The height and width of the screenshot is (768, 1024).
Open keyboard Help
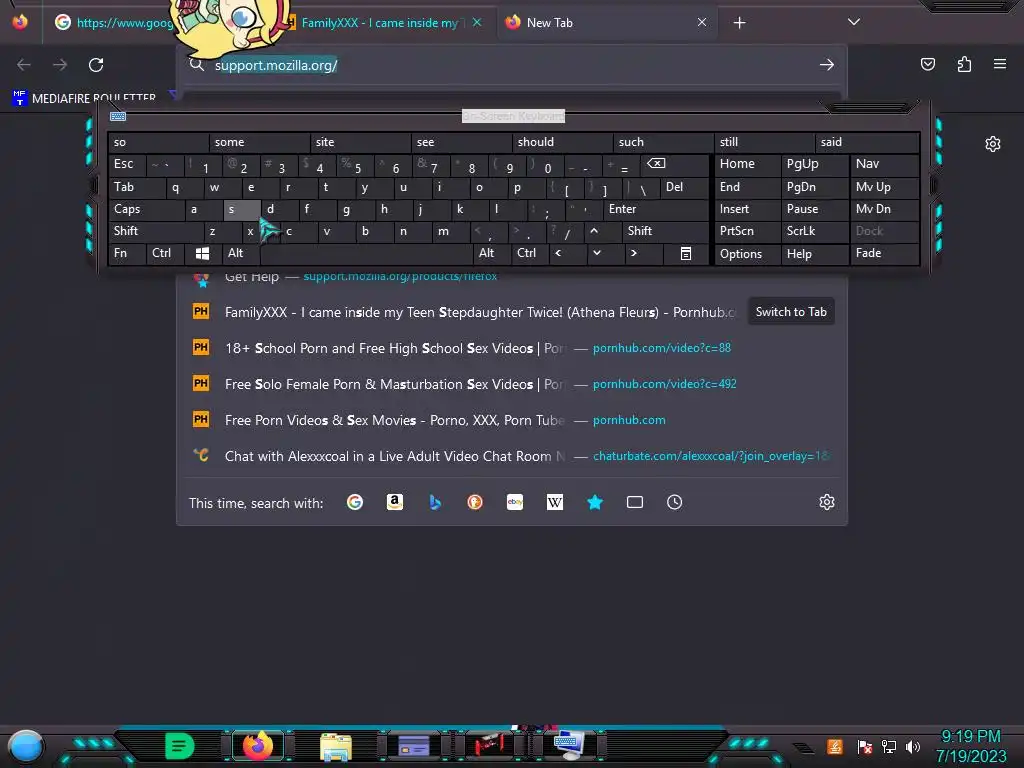pos(814,253)
